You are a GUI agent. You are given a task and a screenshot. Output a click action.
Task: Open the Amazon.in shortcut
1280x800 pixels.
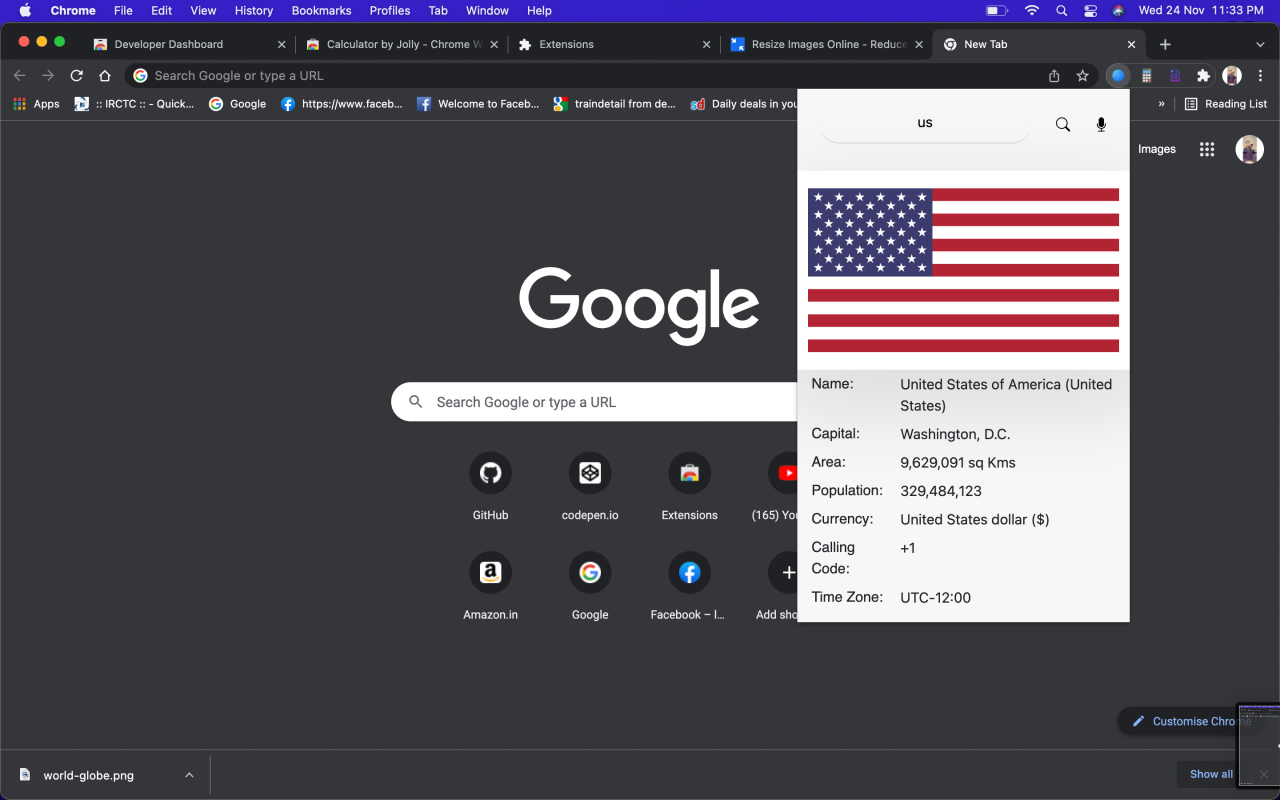coord(490,586)
